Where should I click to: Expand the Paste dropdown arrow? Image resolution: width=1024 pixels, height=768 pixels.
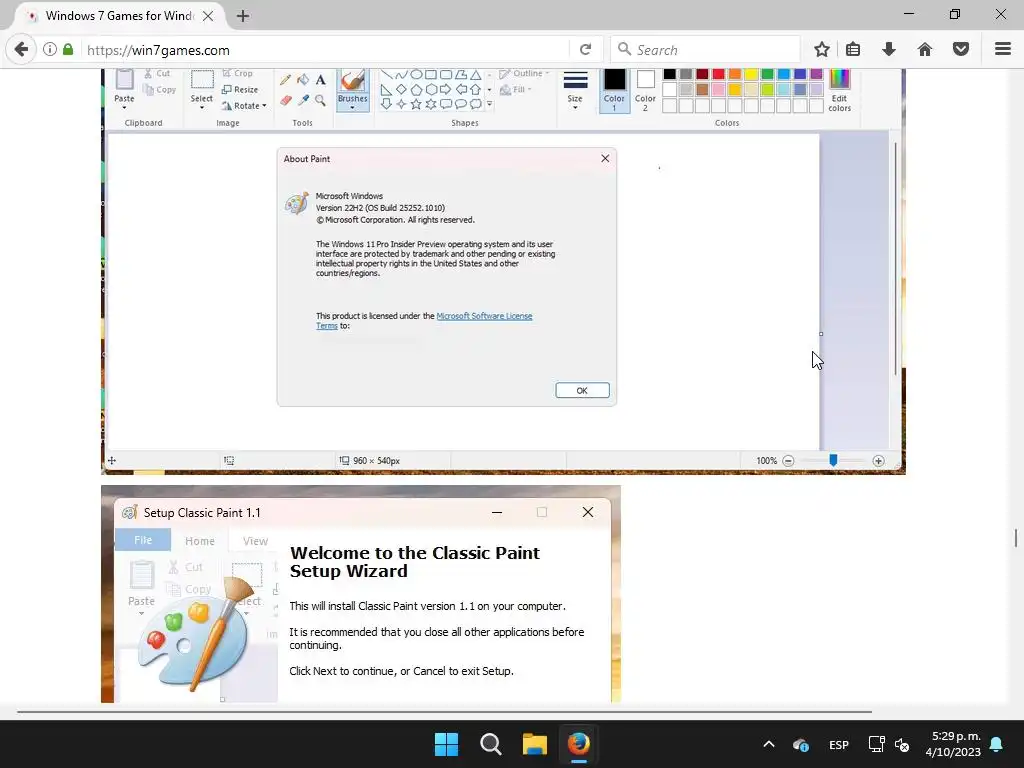(x=124, y=108)
